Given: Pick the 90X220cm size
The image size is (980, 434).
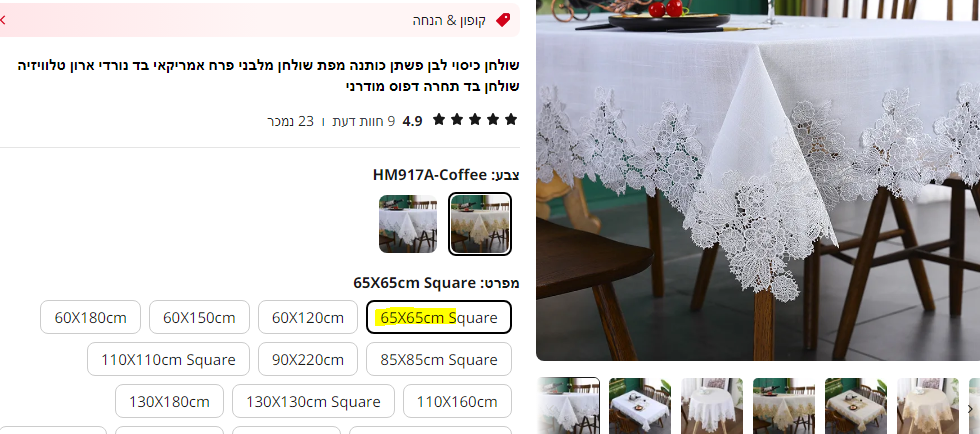Looking at the screenshot, I should coord(308,359).
